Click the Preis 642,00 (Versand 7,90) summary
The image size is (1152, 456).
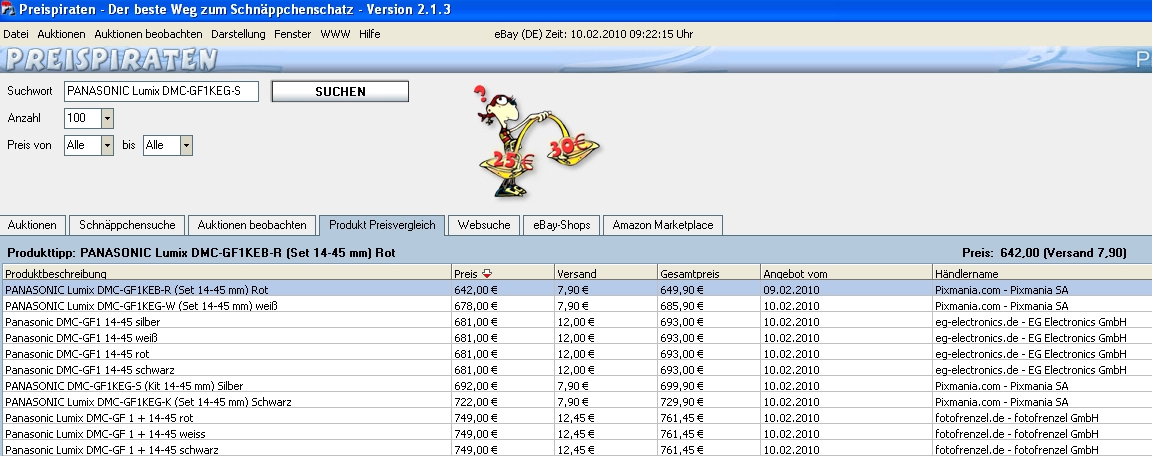point(1044,253)
